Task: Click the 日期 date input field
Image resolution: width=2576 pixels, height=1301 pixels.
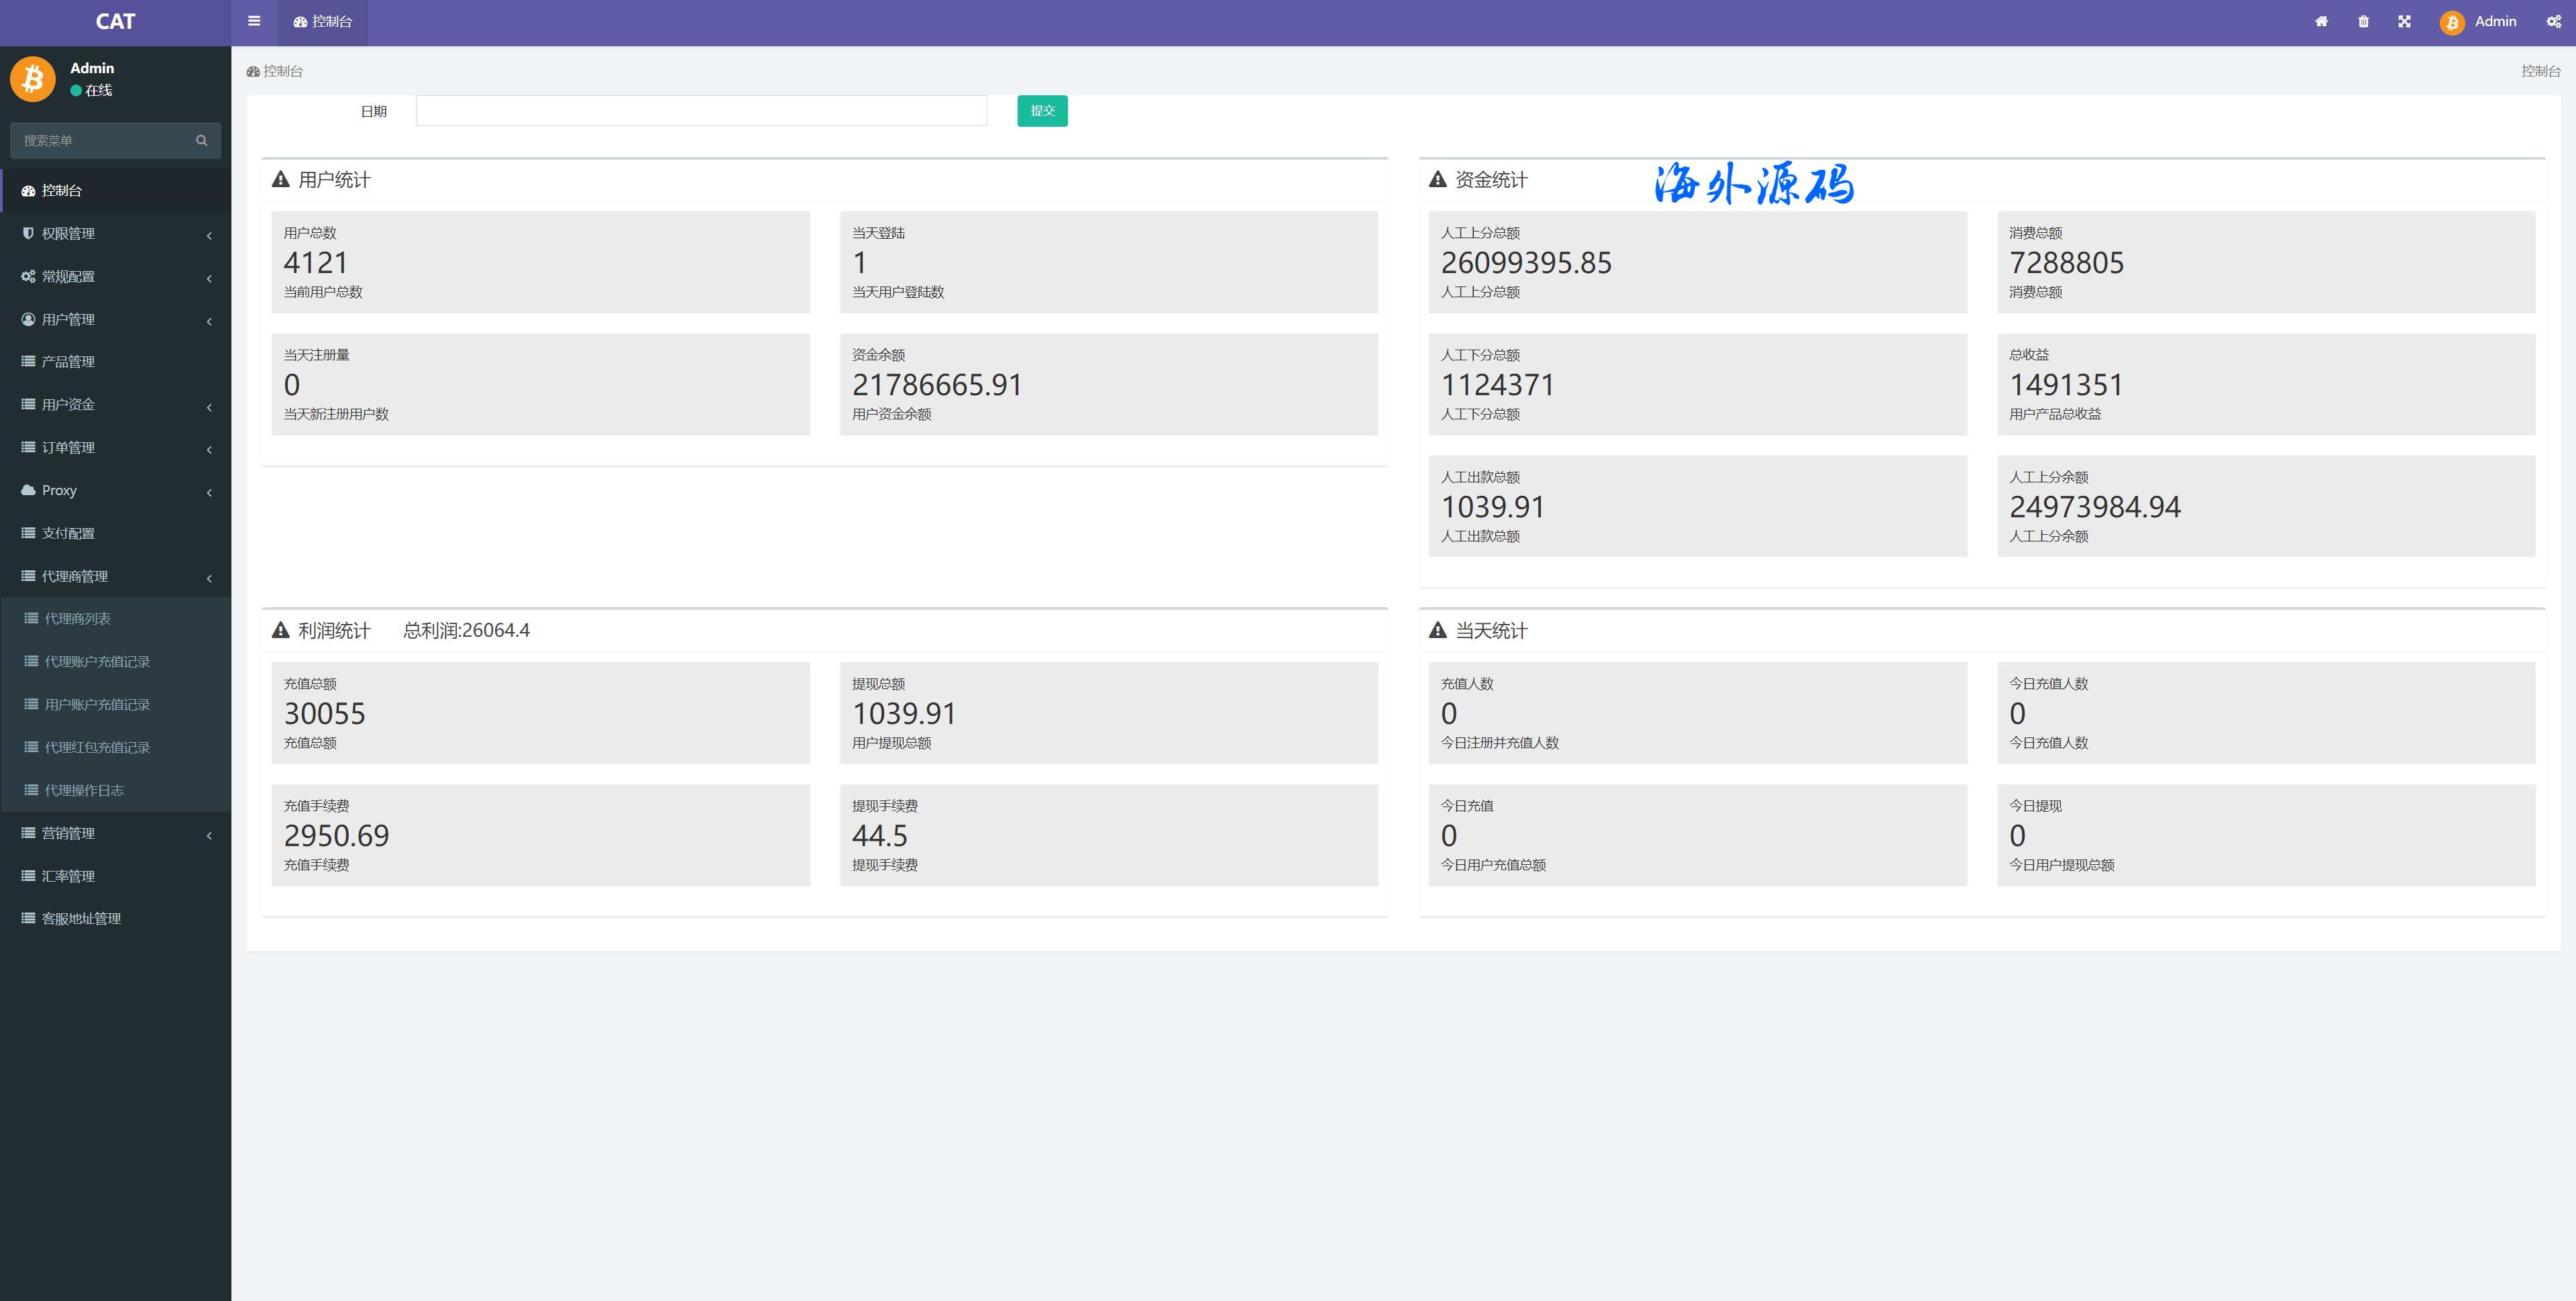Action: [x=701, y=111]
